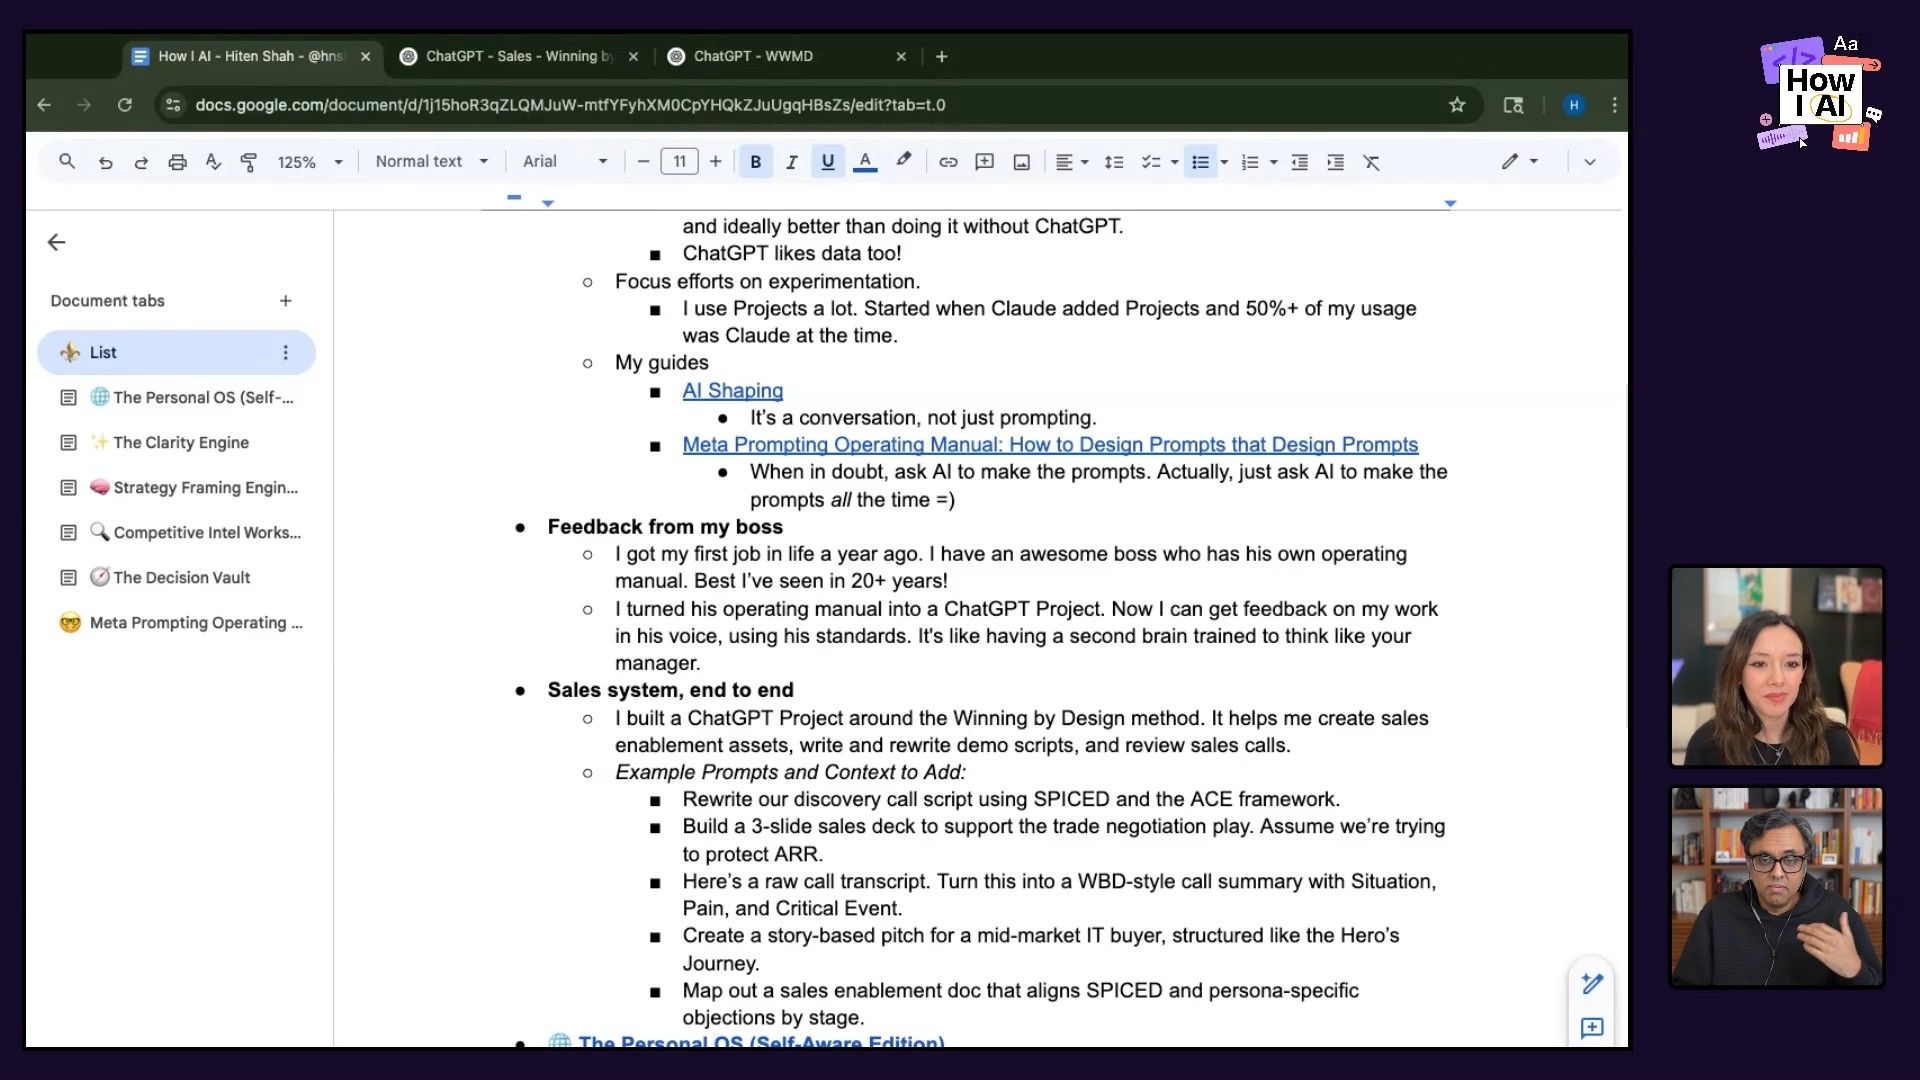Switch to ChatGPT WWMD browser tab
Image resolution: width=1920 pixels, height=1080 pixels.
787,56
